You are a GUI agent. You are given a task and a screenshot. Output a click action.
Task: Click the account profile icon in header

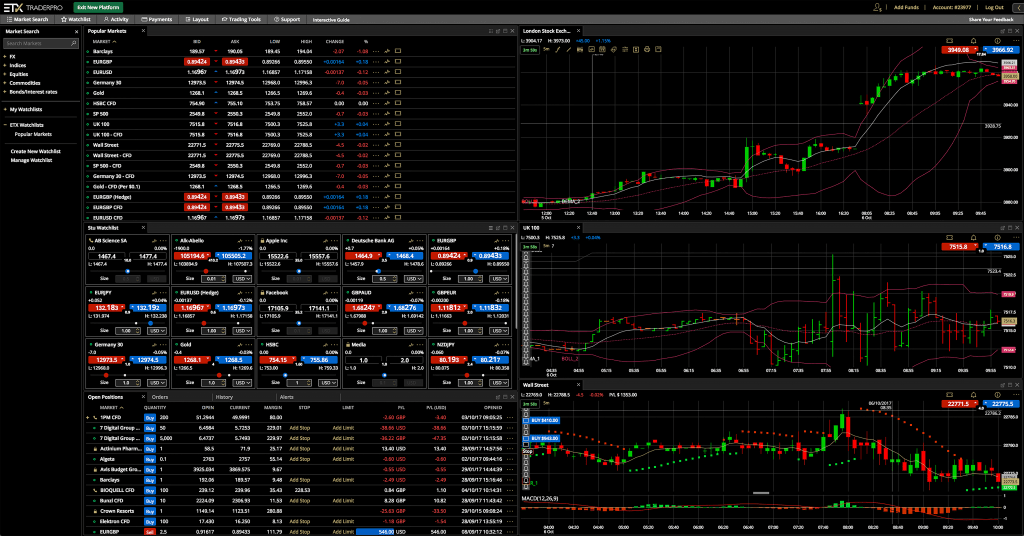pos(877,7)
